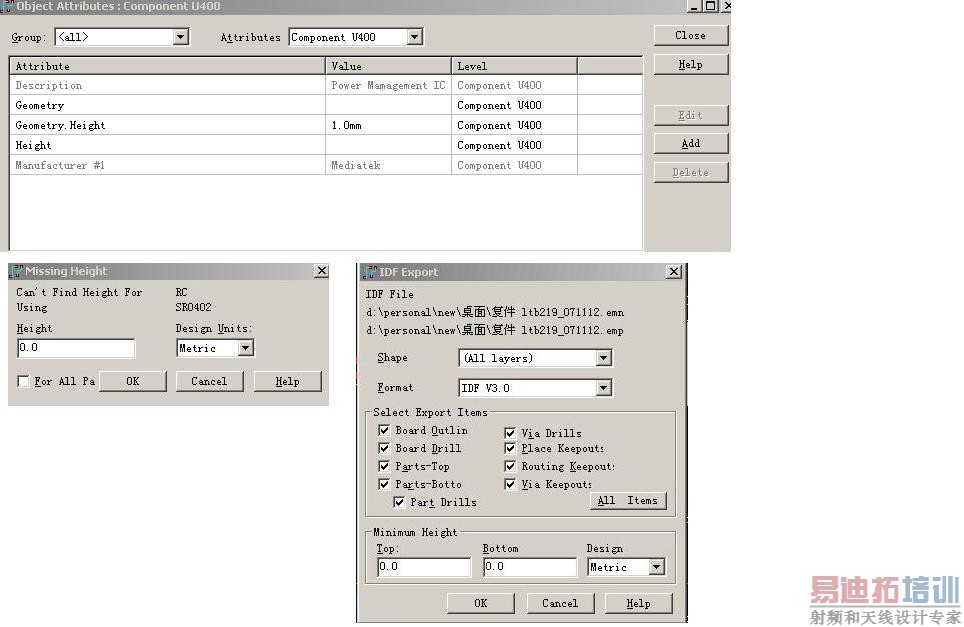This screenshot has width=964, height=627.
Task: Close the IDF Export dialog with X
Action: [674, 272]
